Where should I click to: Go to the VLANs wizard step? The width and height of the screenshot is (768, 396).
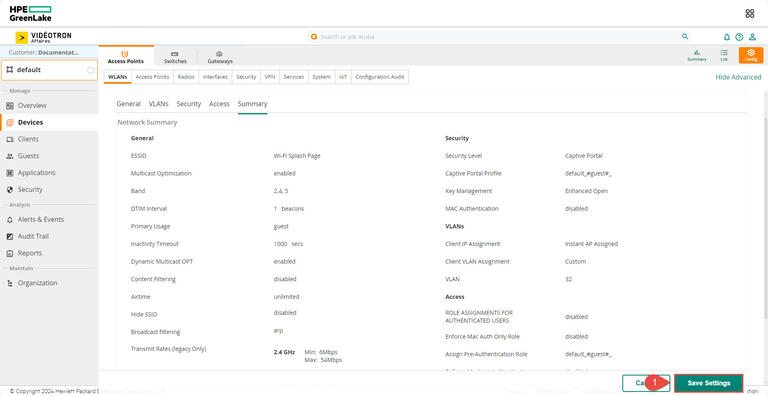(x=158, y=104)
